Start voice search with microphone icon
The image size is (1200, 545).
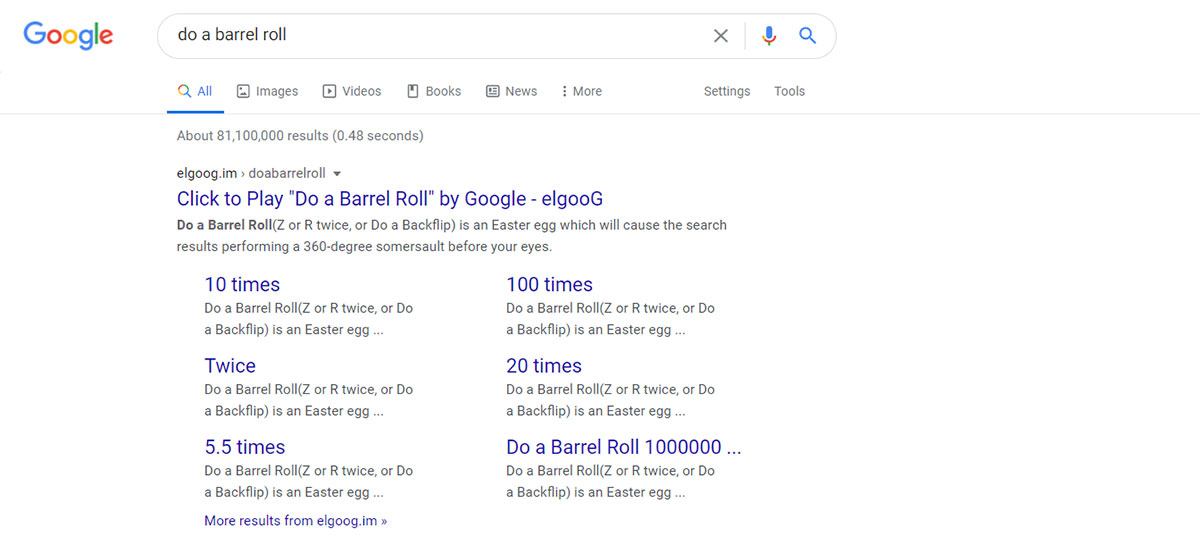click(768, 36)
